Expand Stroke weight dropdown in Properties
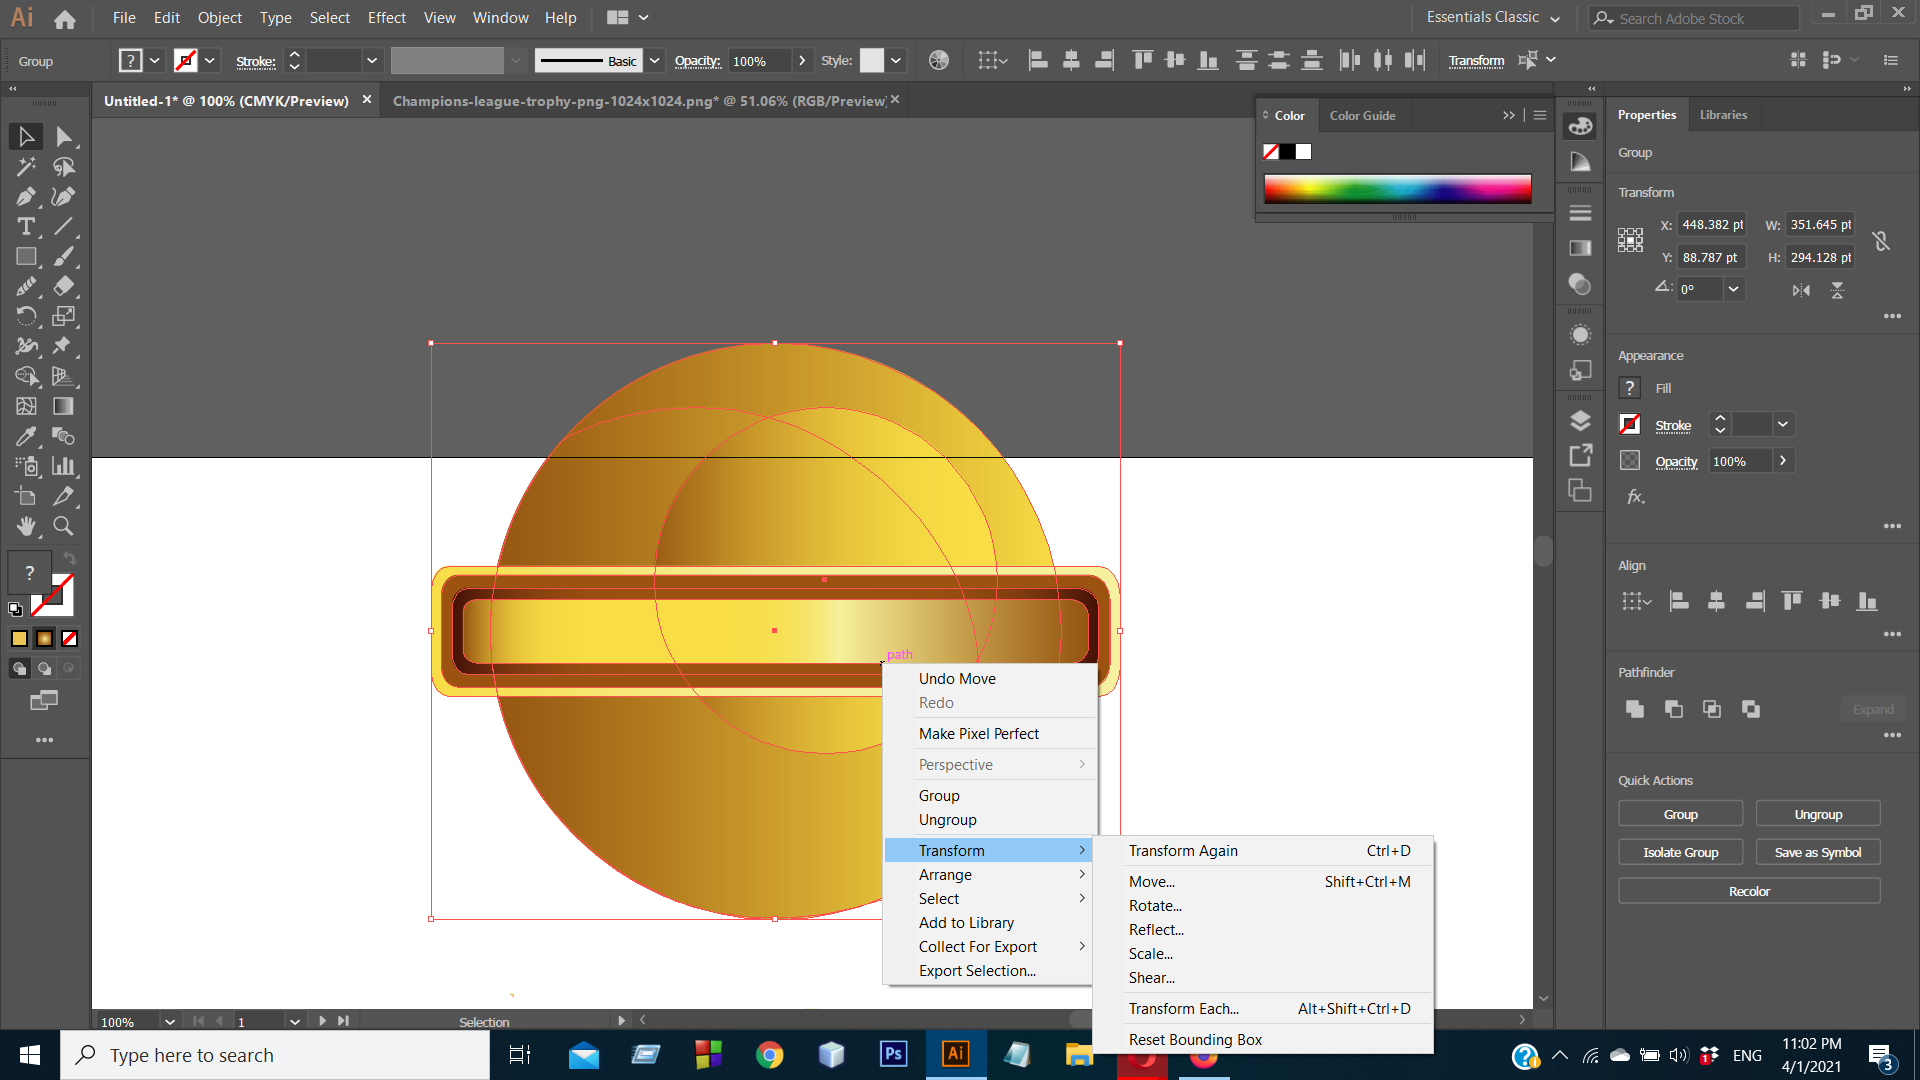The height and width of the screenshot is (1080, 1920). [1782, 425]
